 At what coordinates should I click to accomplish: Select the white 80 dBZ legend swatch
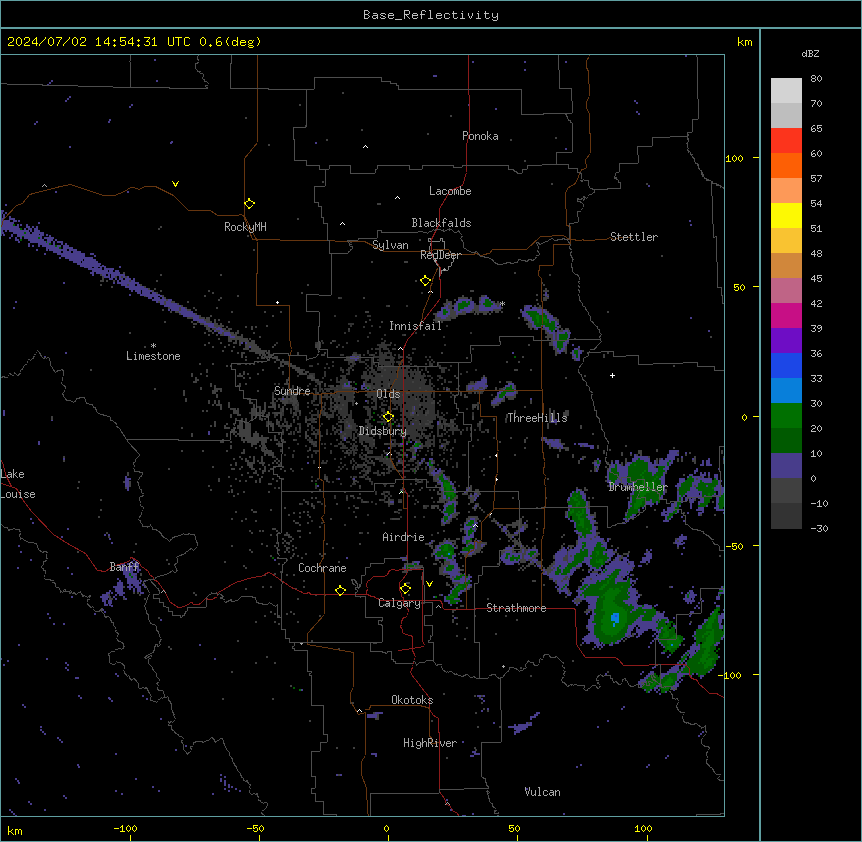[x=786, y=90]
